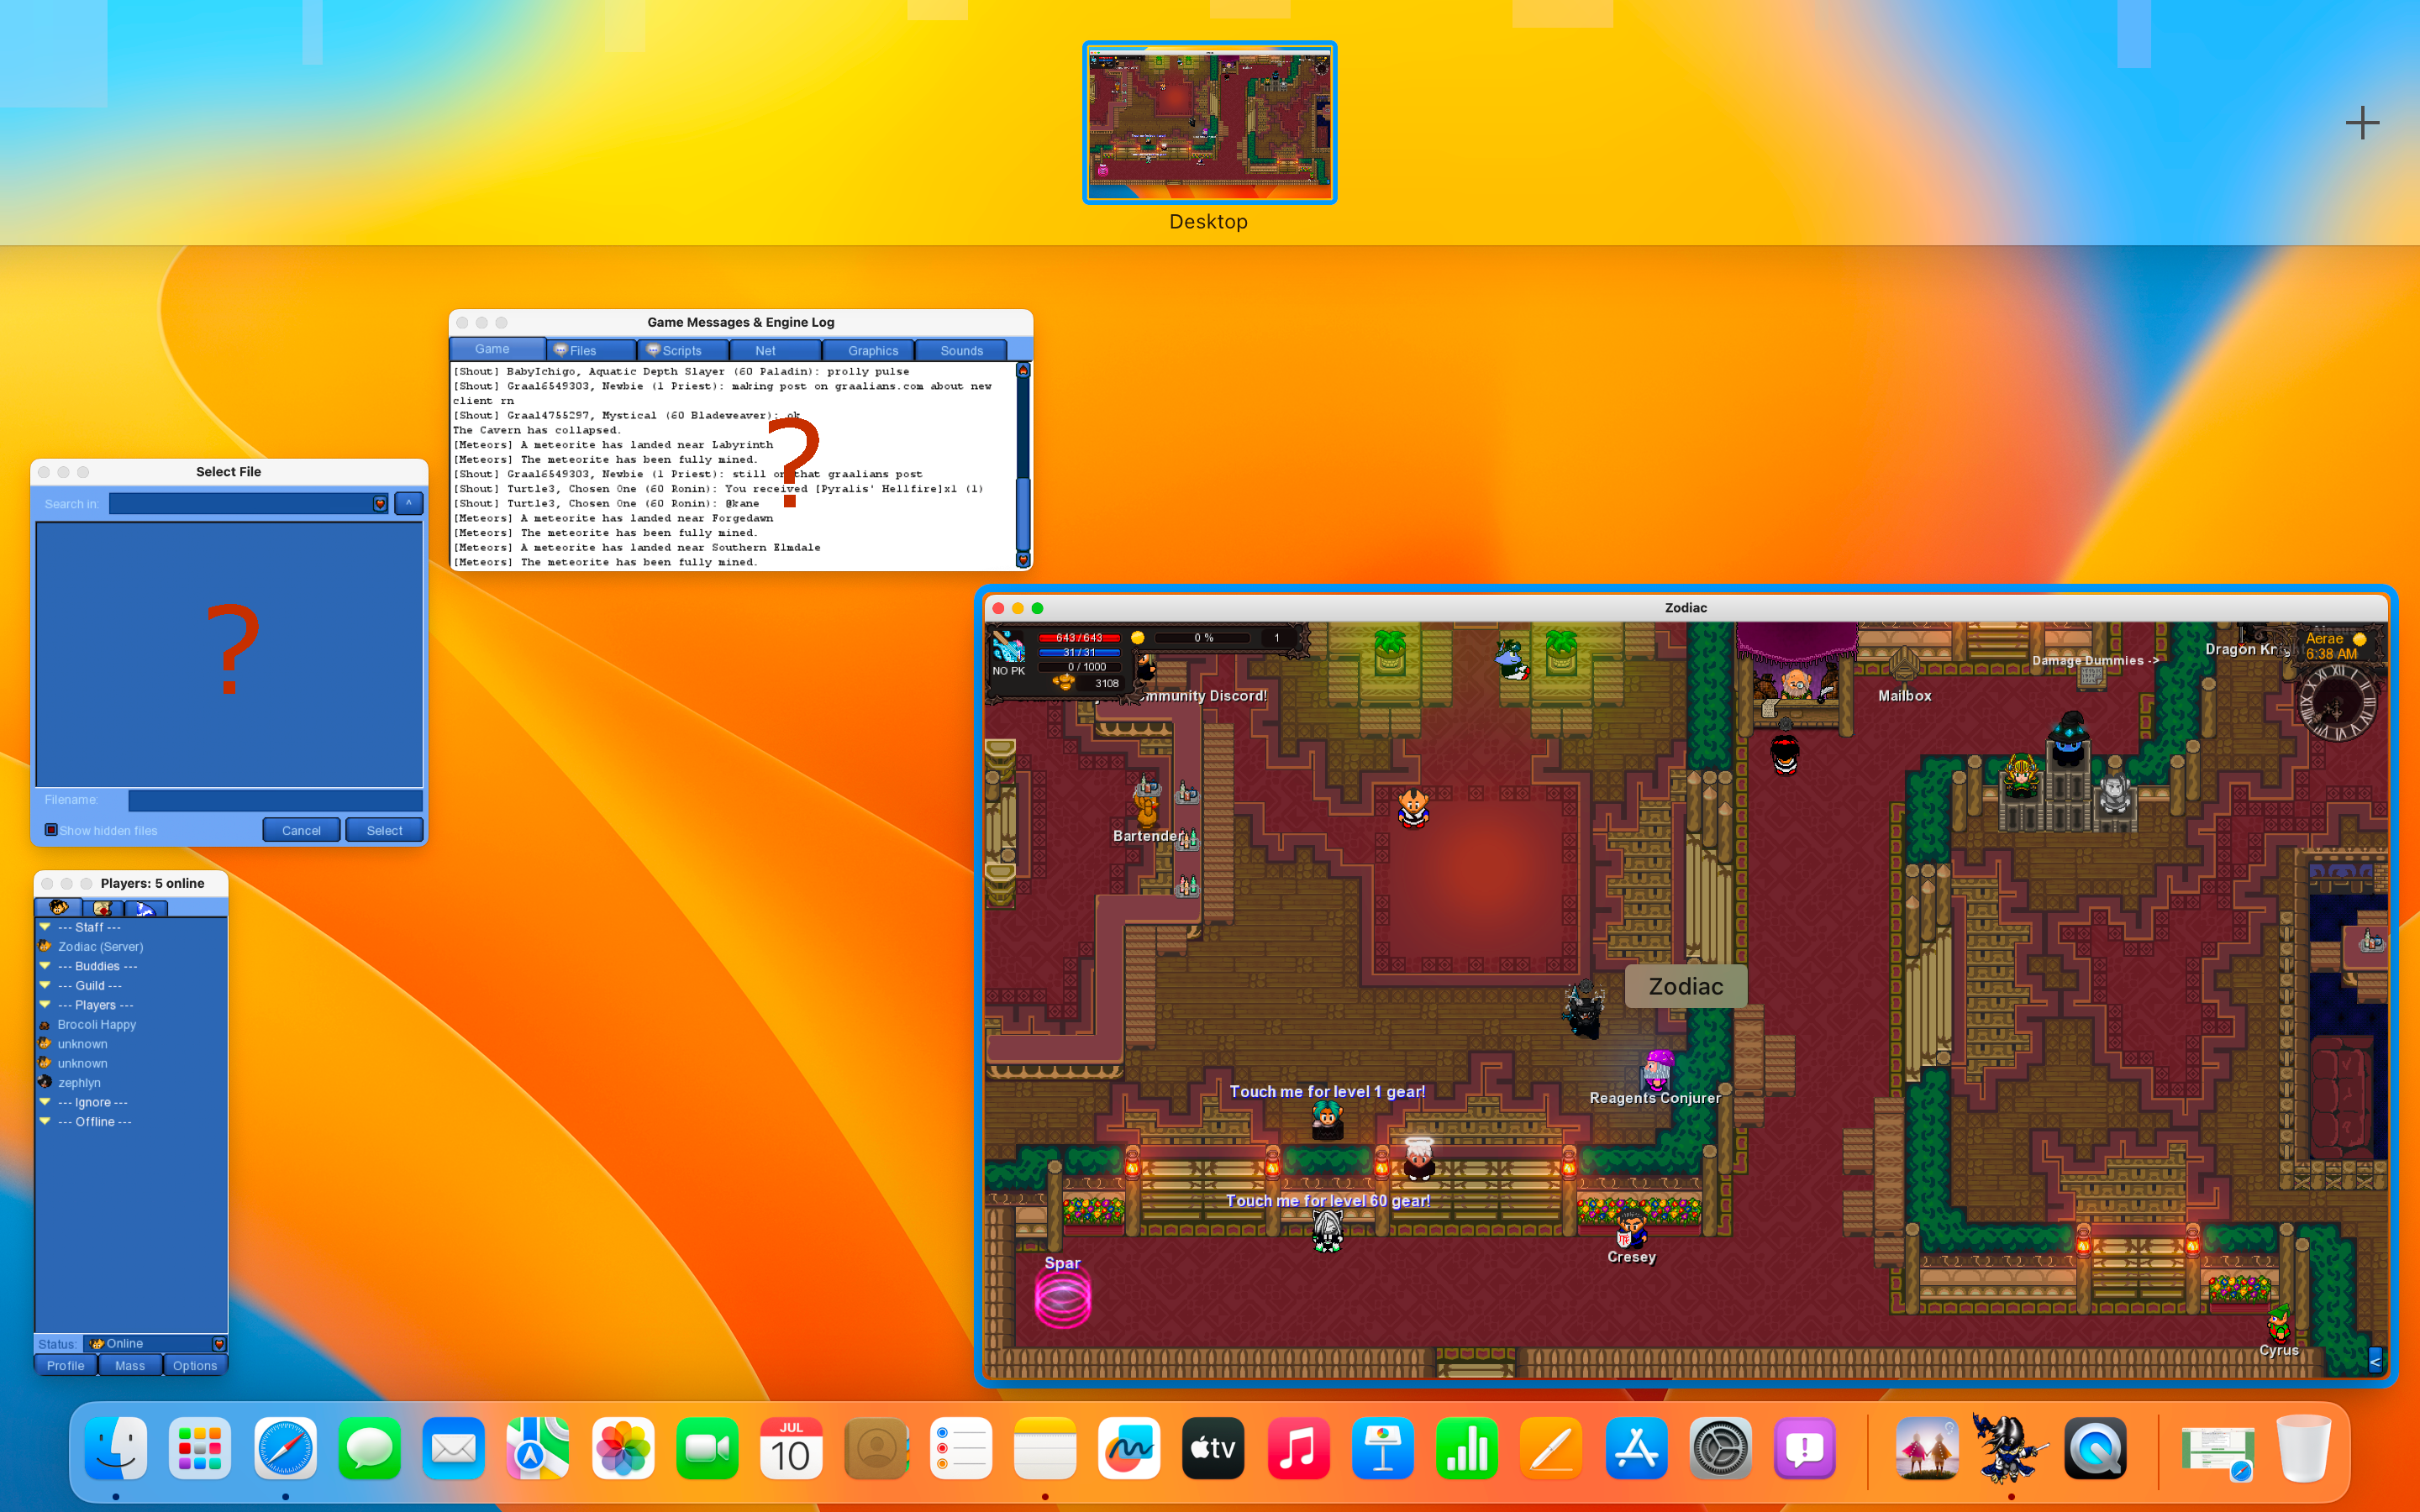This screenshot has width=2420, height=1512.
Task: Click the blue arrow tab at game corner
Action: pos(2375,1360)
